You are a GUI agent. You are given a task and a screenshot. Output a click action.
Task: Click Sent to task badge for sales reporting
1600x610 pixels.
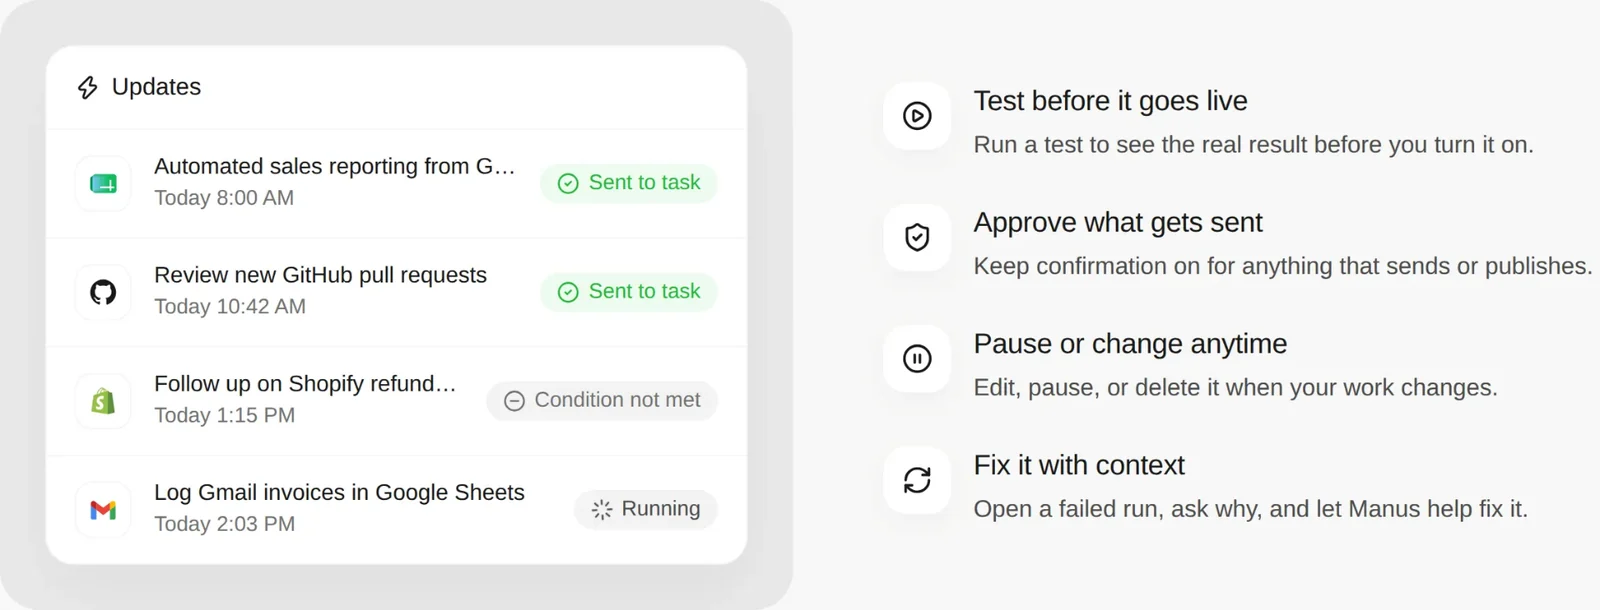(629, 183)
